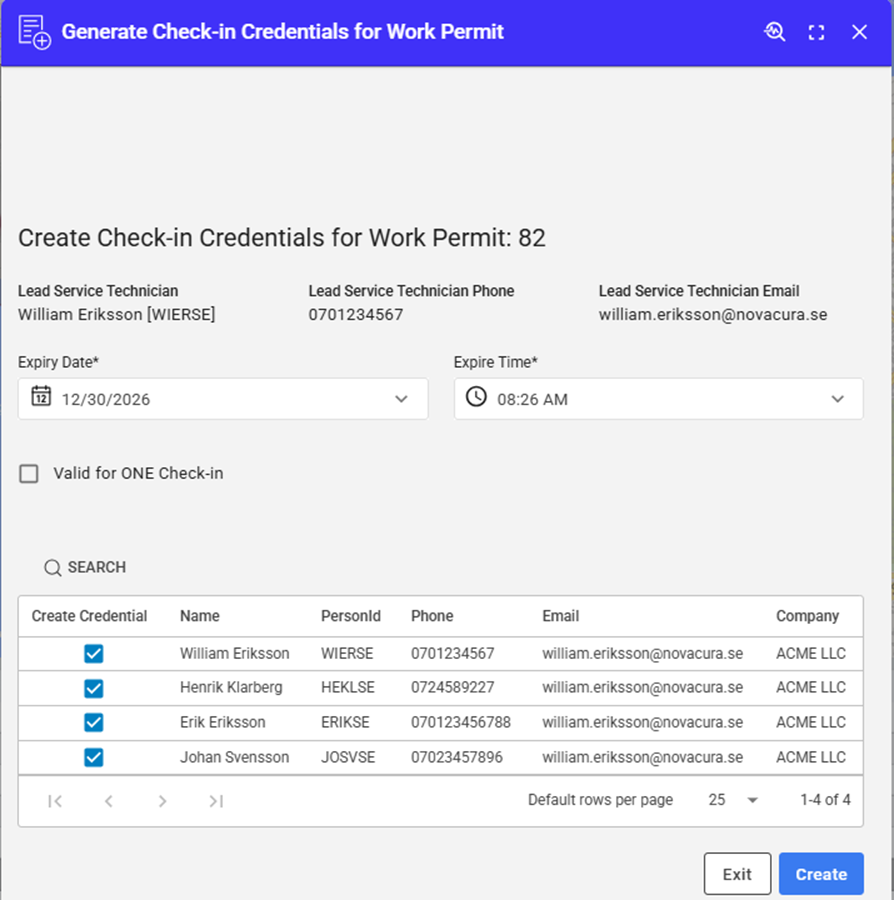Image resolution: width=894 pixels, height=900 pixels.
Task: Open the Expiry Date dropdown arrow
Action: 401,399
